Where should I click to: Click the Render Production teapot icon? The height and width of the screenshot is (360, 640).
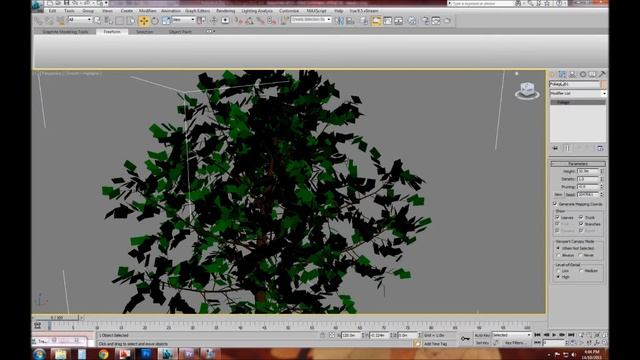[448, 20]
